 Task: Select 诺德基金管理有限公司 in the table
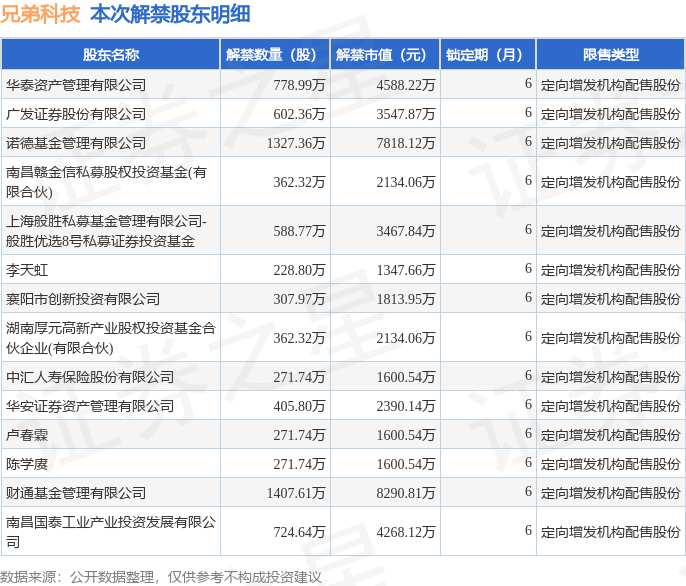tap(75, 143)
